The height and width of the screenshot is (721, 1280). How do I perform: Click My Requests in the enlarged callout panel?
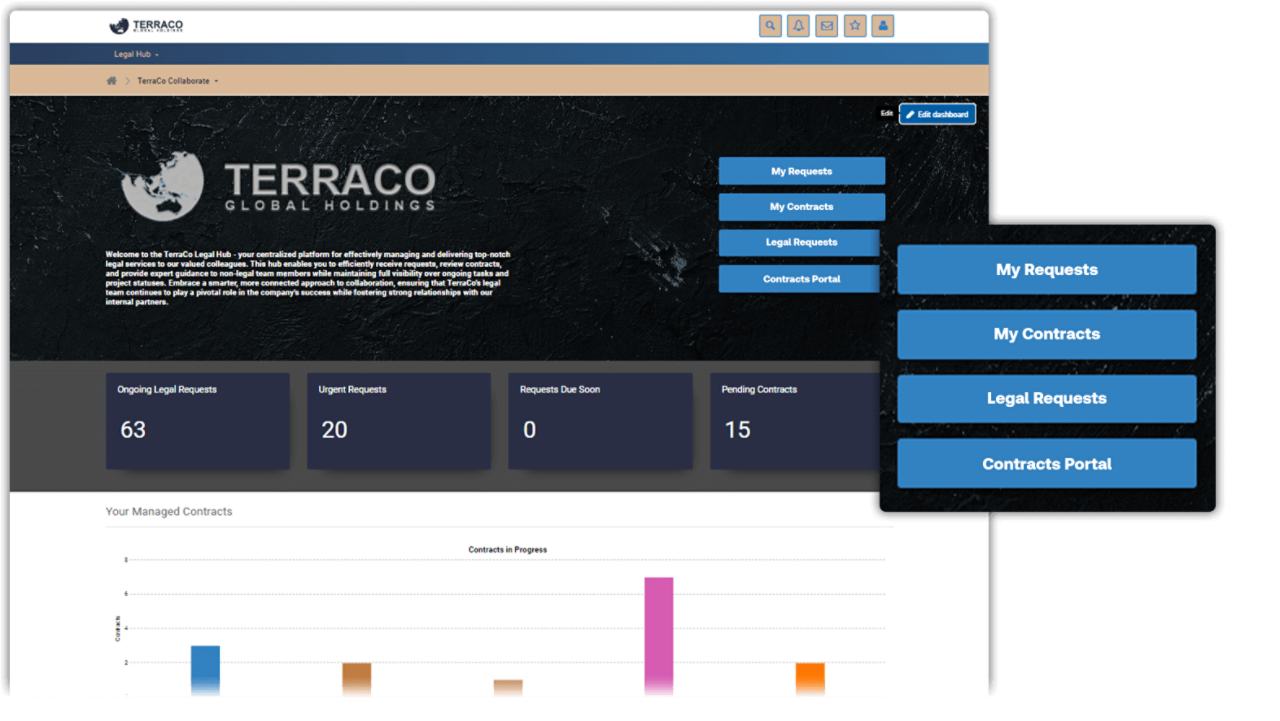click(1046, 270)
